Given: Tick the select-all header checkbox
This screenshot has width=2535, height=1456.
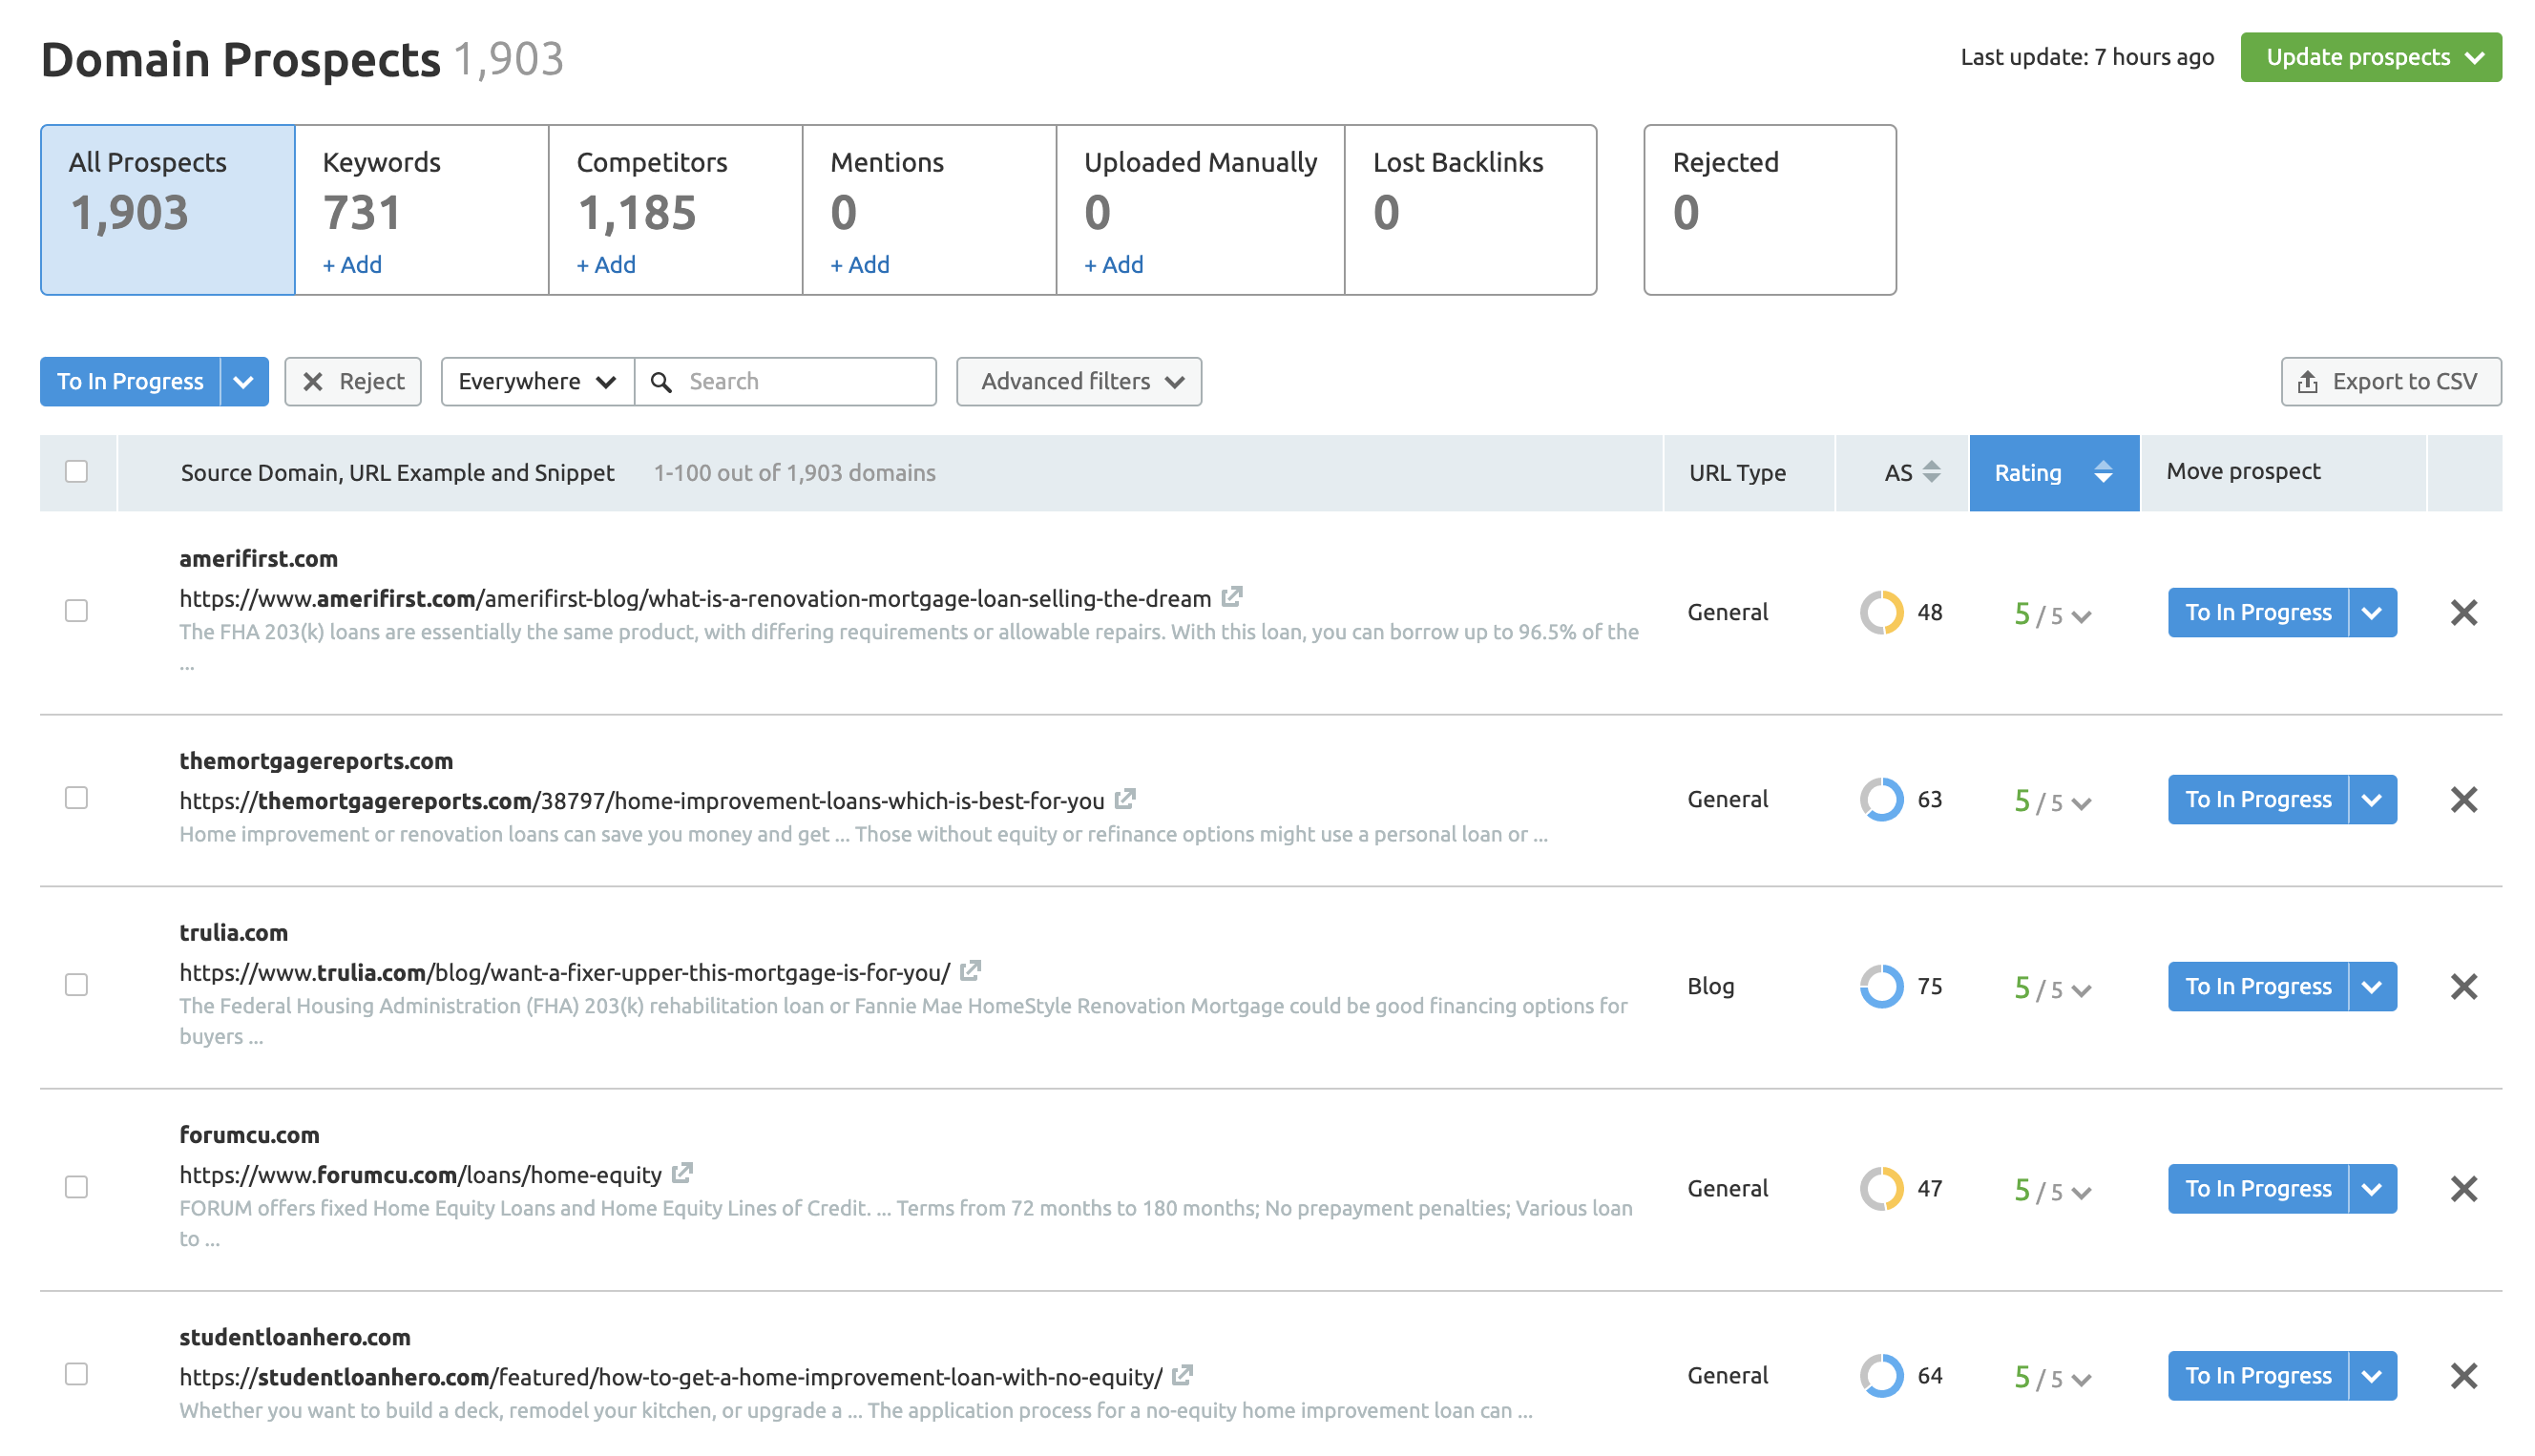Looking at the screenshot, I should click(x=76, y=471).
